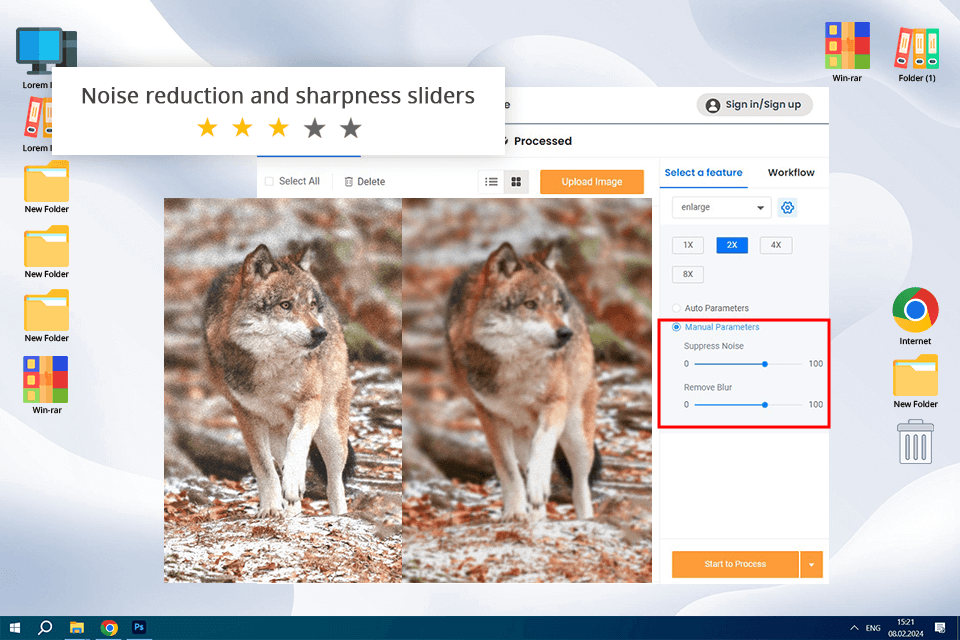
Task: Open the Recycle Bin desktop icon
Action: click(915, 442)
